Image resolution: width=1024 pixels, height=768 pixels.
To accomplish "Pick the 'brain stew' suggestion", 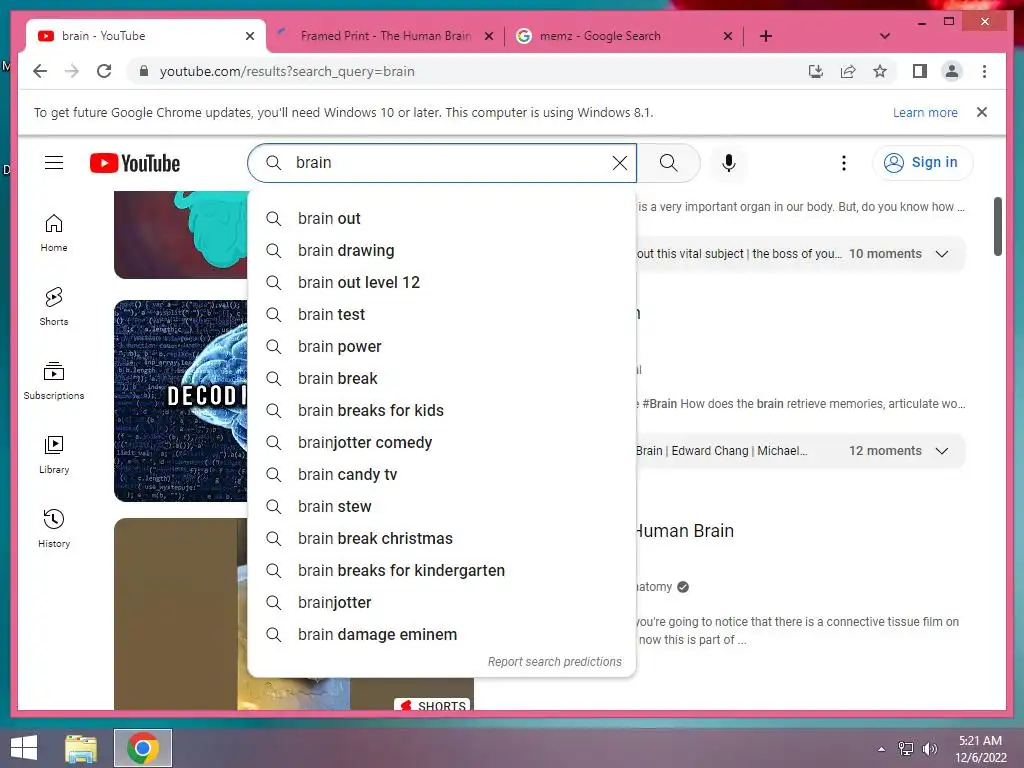I will (x=442, y=507).
